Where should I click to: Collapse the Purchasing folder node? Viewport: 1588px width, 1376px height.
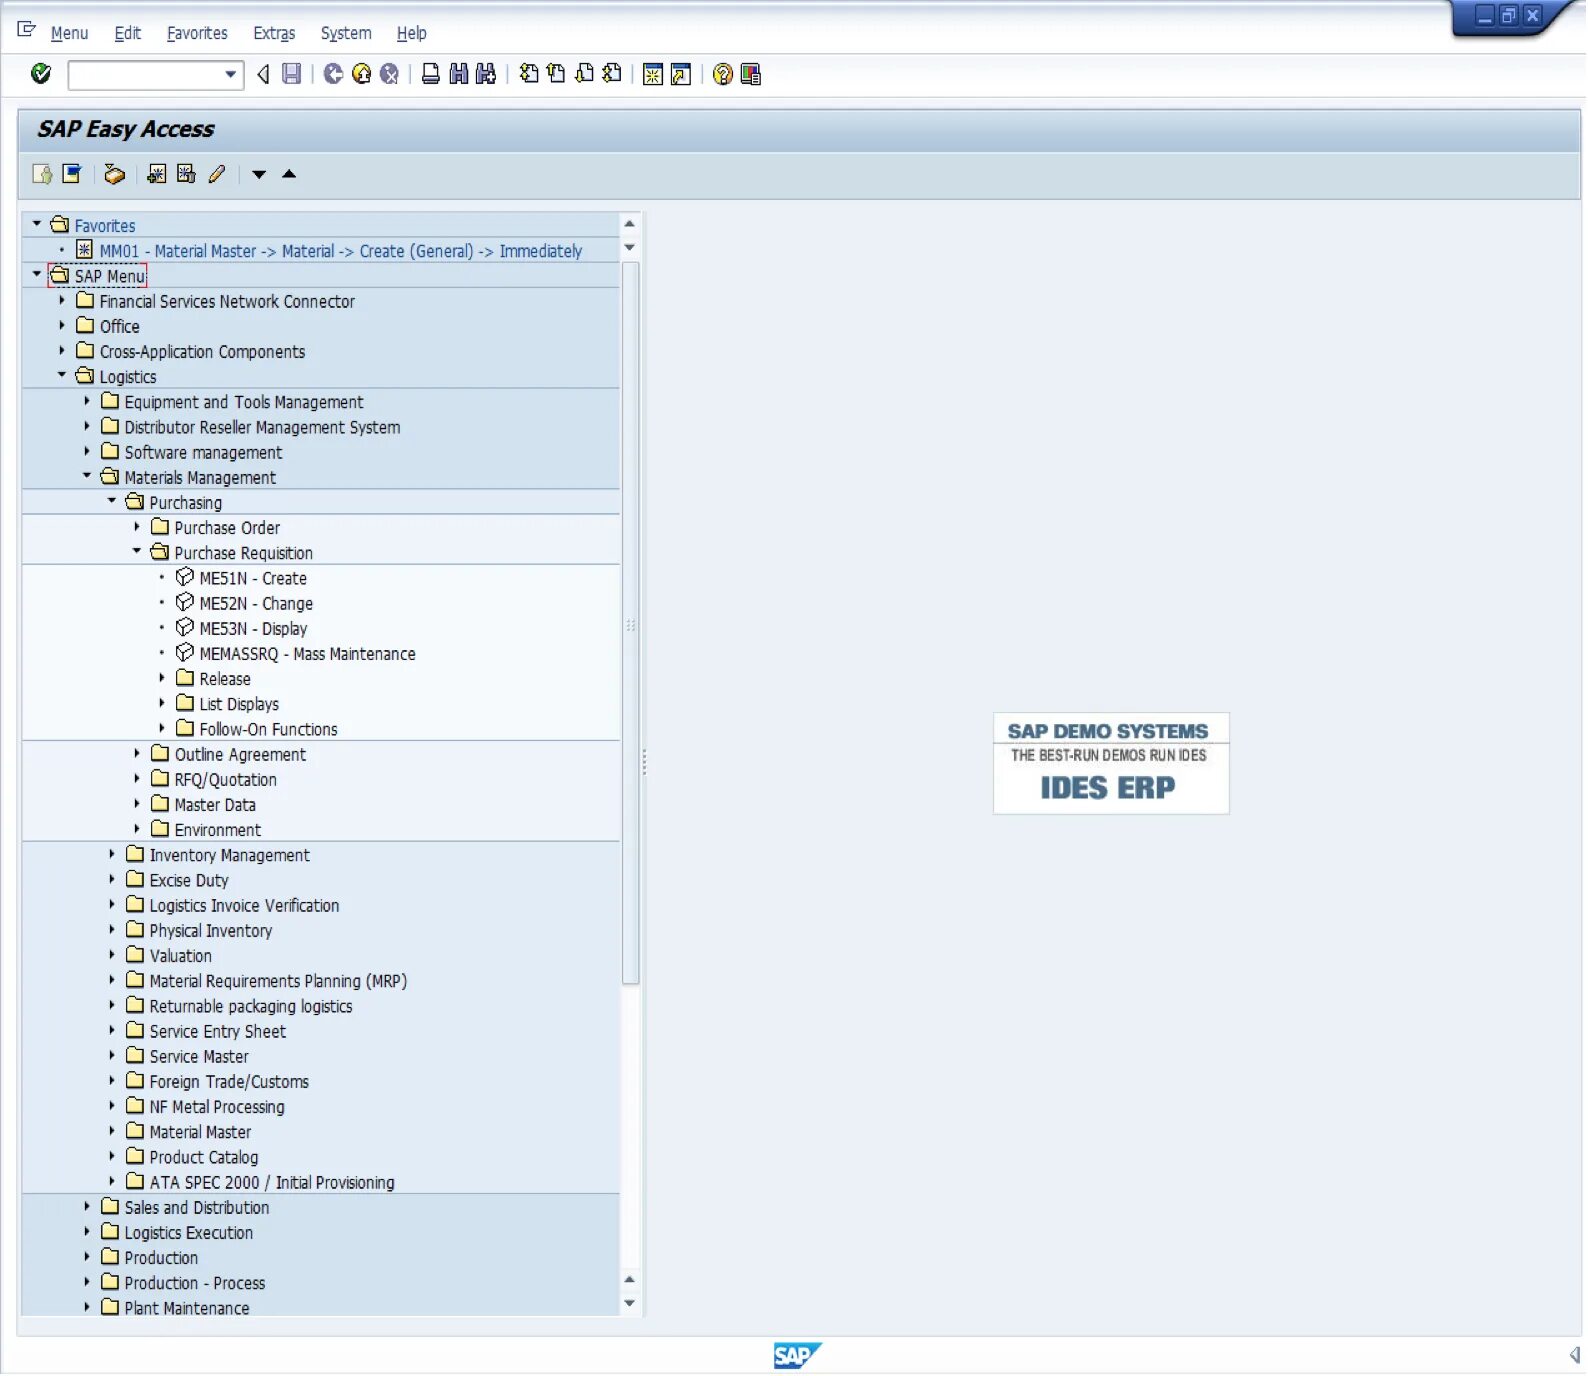coord(112,501)
